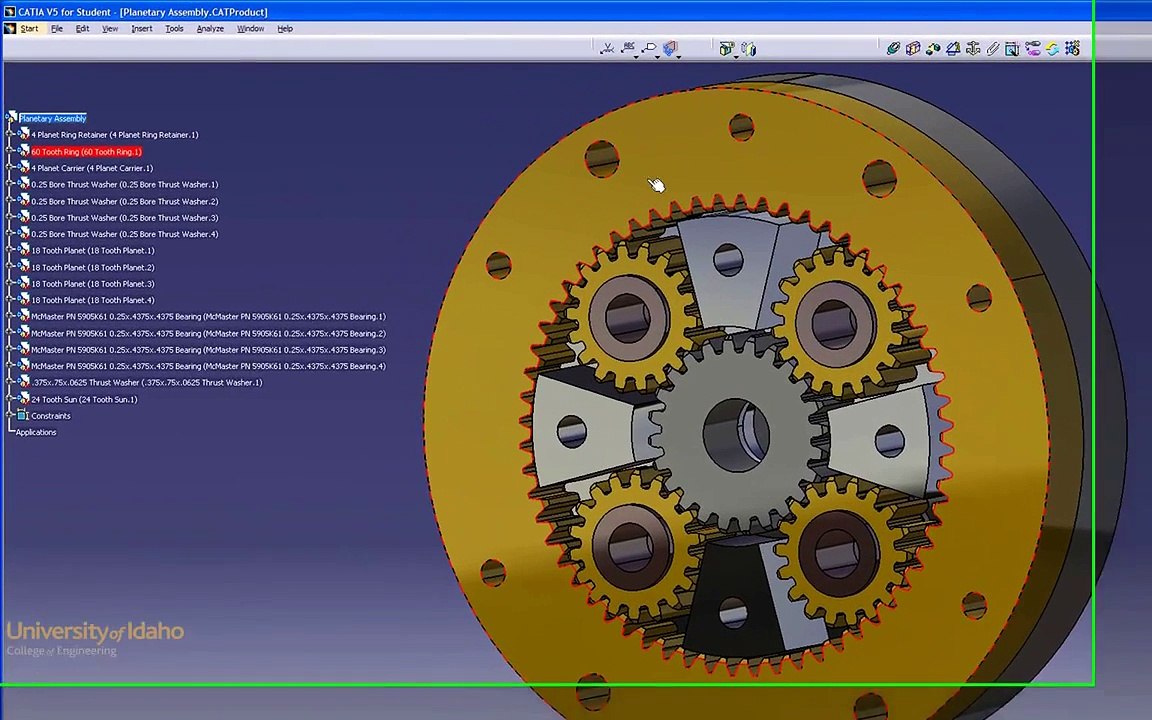Click the Text with Leader icon
Screen dimensions: 1152x720
click(628, 48)
